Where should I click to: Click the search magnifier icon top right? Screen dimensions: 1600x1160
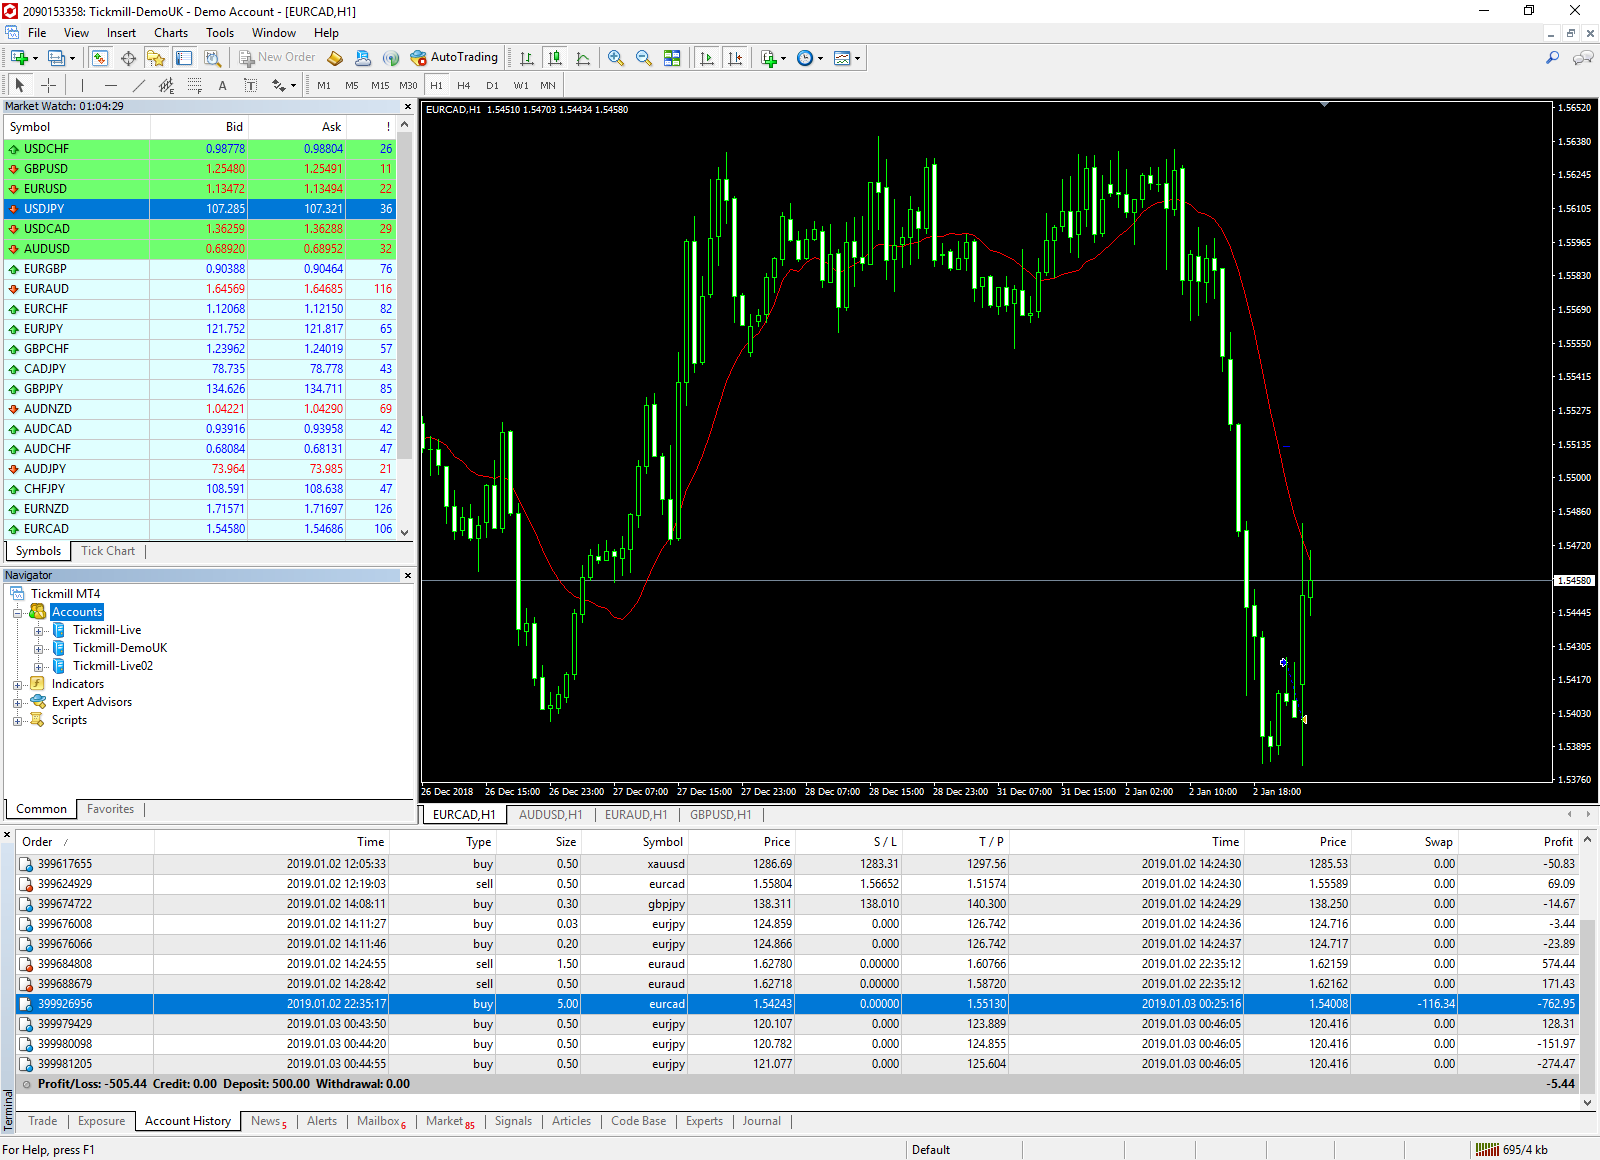tap(1552, 58)
